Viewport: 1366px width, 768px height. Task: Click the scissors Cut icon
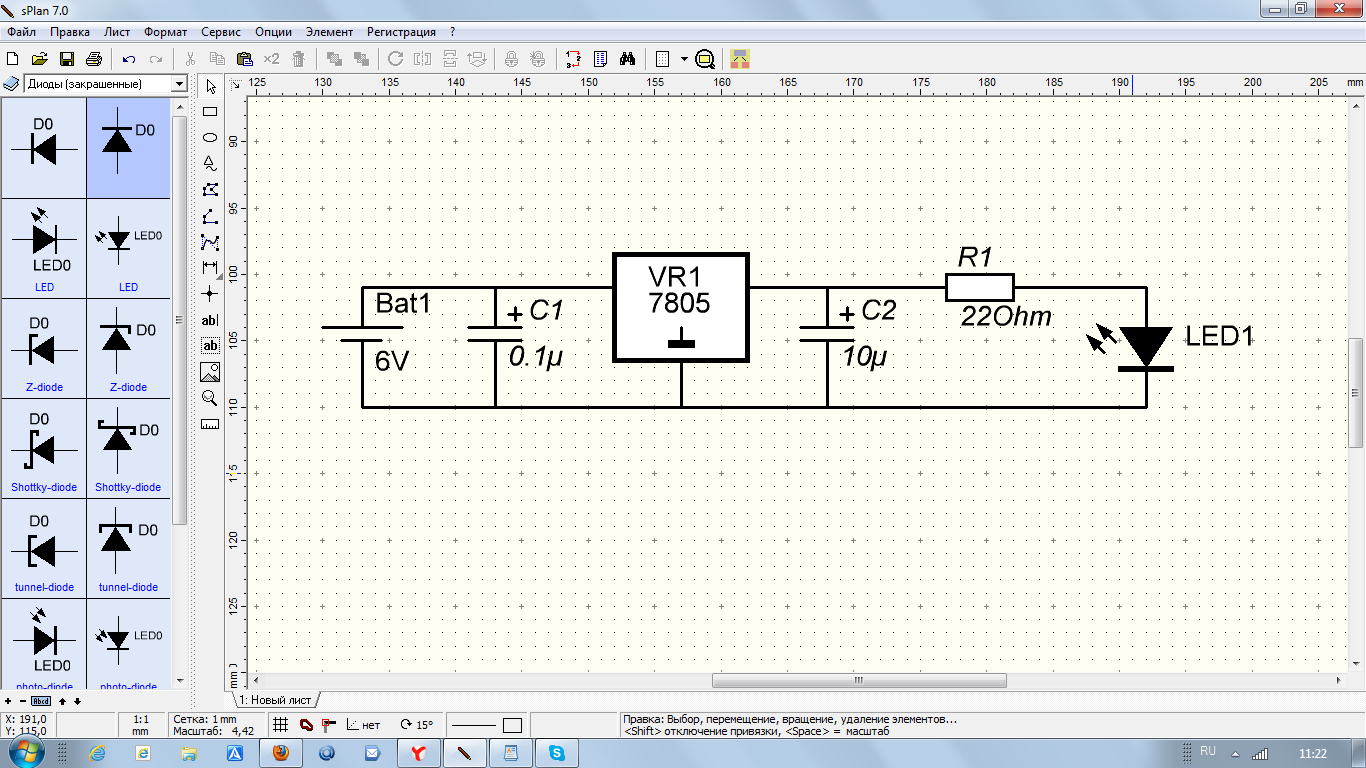pos(190,59)
